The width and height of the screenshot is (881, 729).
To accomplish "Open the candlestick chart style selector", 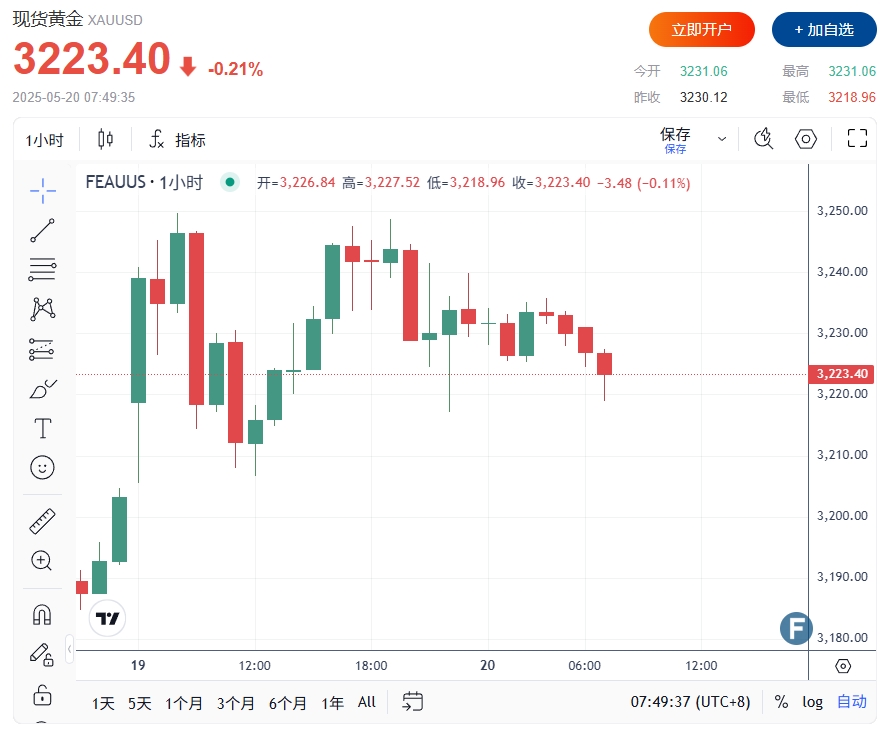I will (x=106, y=139).
